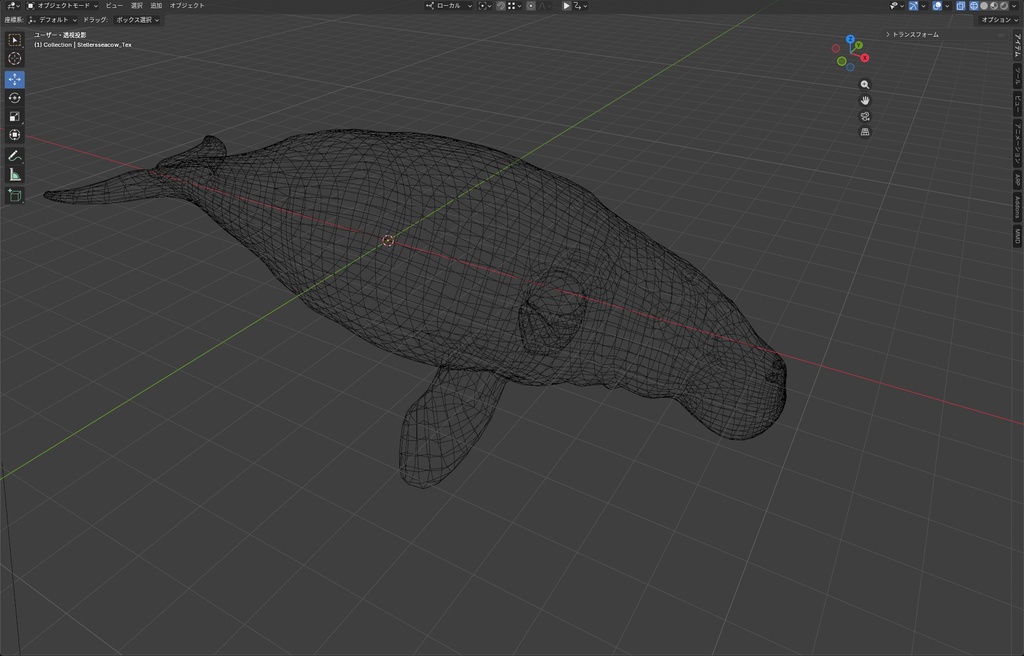Click the Y axis on the navigation gizmo
This screenshot has width=1024, height=656.
click(x=858, y=45)
